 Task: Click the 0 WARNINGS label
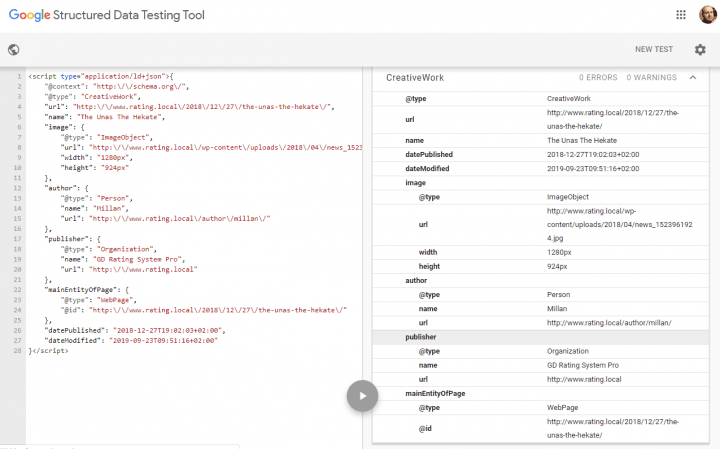652,78
